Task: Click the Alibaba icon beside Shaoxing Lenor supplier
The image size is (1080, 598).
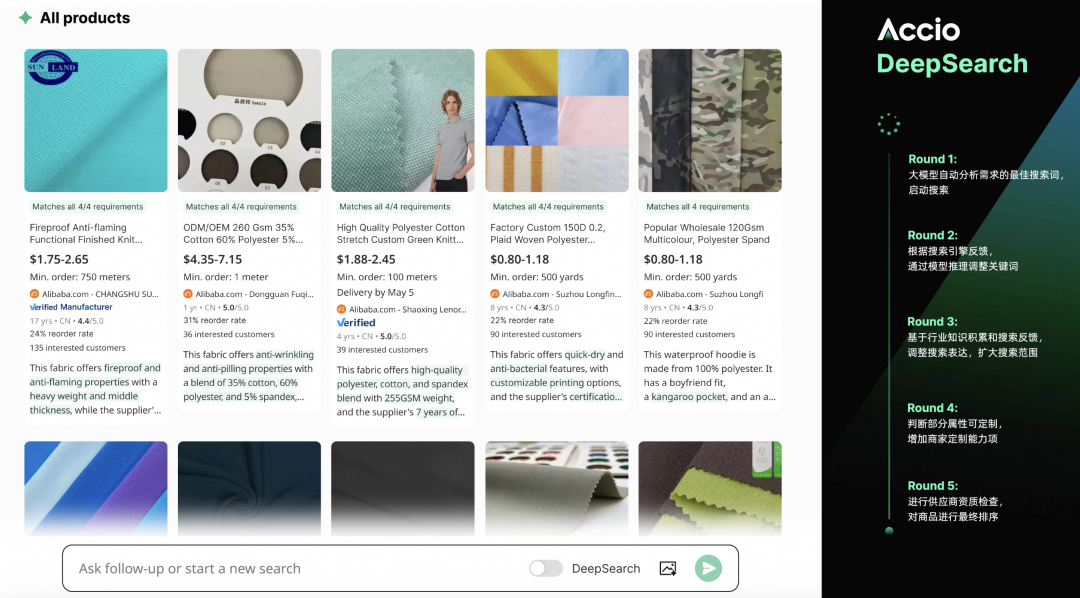Action: (x=341, y=309)
